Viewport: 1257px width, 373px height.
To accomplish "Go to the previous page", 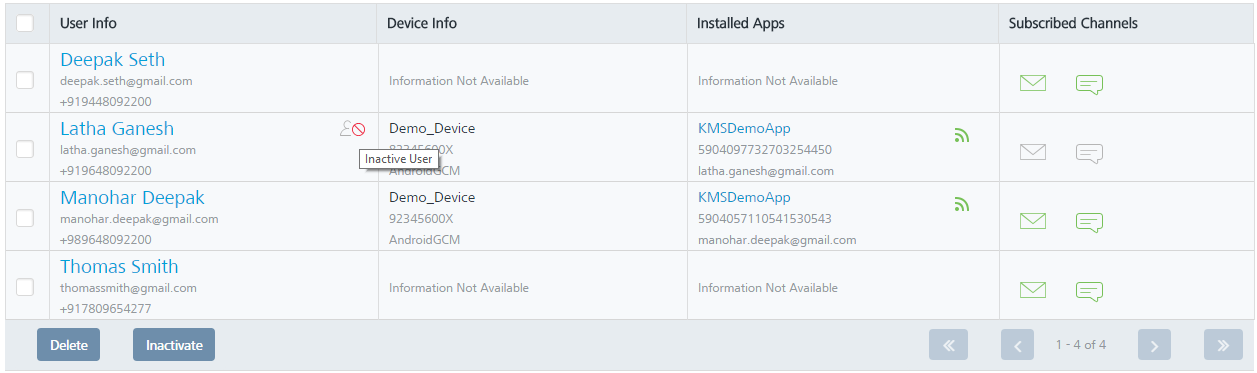I will pyautogui.click(x=1017, y=345).
